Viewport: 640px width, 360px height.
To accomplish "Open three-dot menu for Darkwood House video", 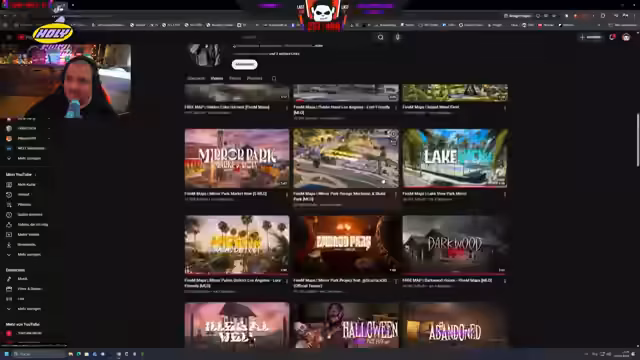I will tap(505, 281).
